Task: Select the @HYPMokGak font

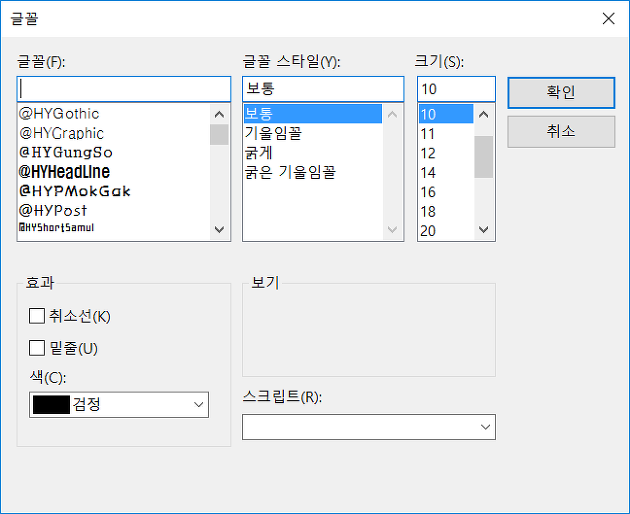Action: pyautogui.click(x=114, y=191)
